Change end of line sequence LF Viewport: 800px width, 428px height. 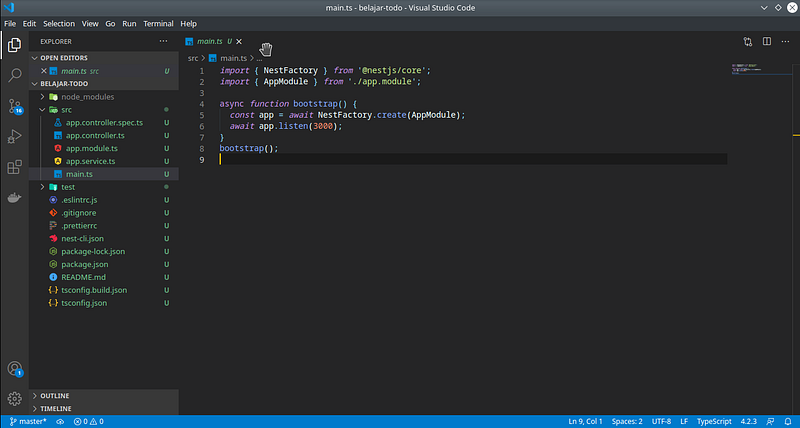(x=684, y=421)
